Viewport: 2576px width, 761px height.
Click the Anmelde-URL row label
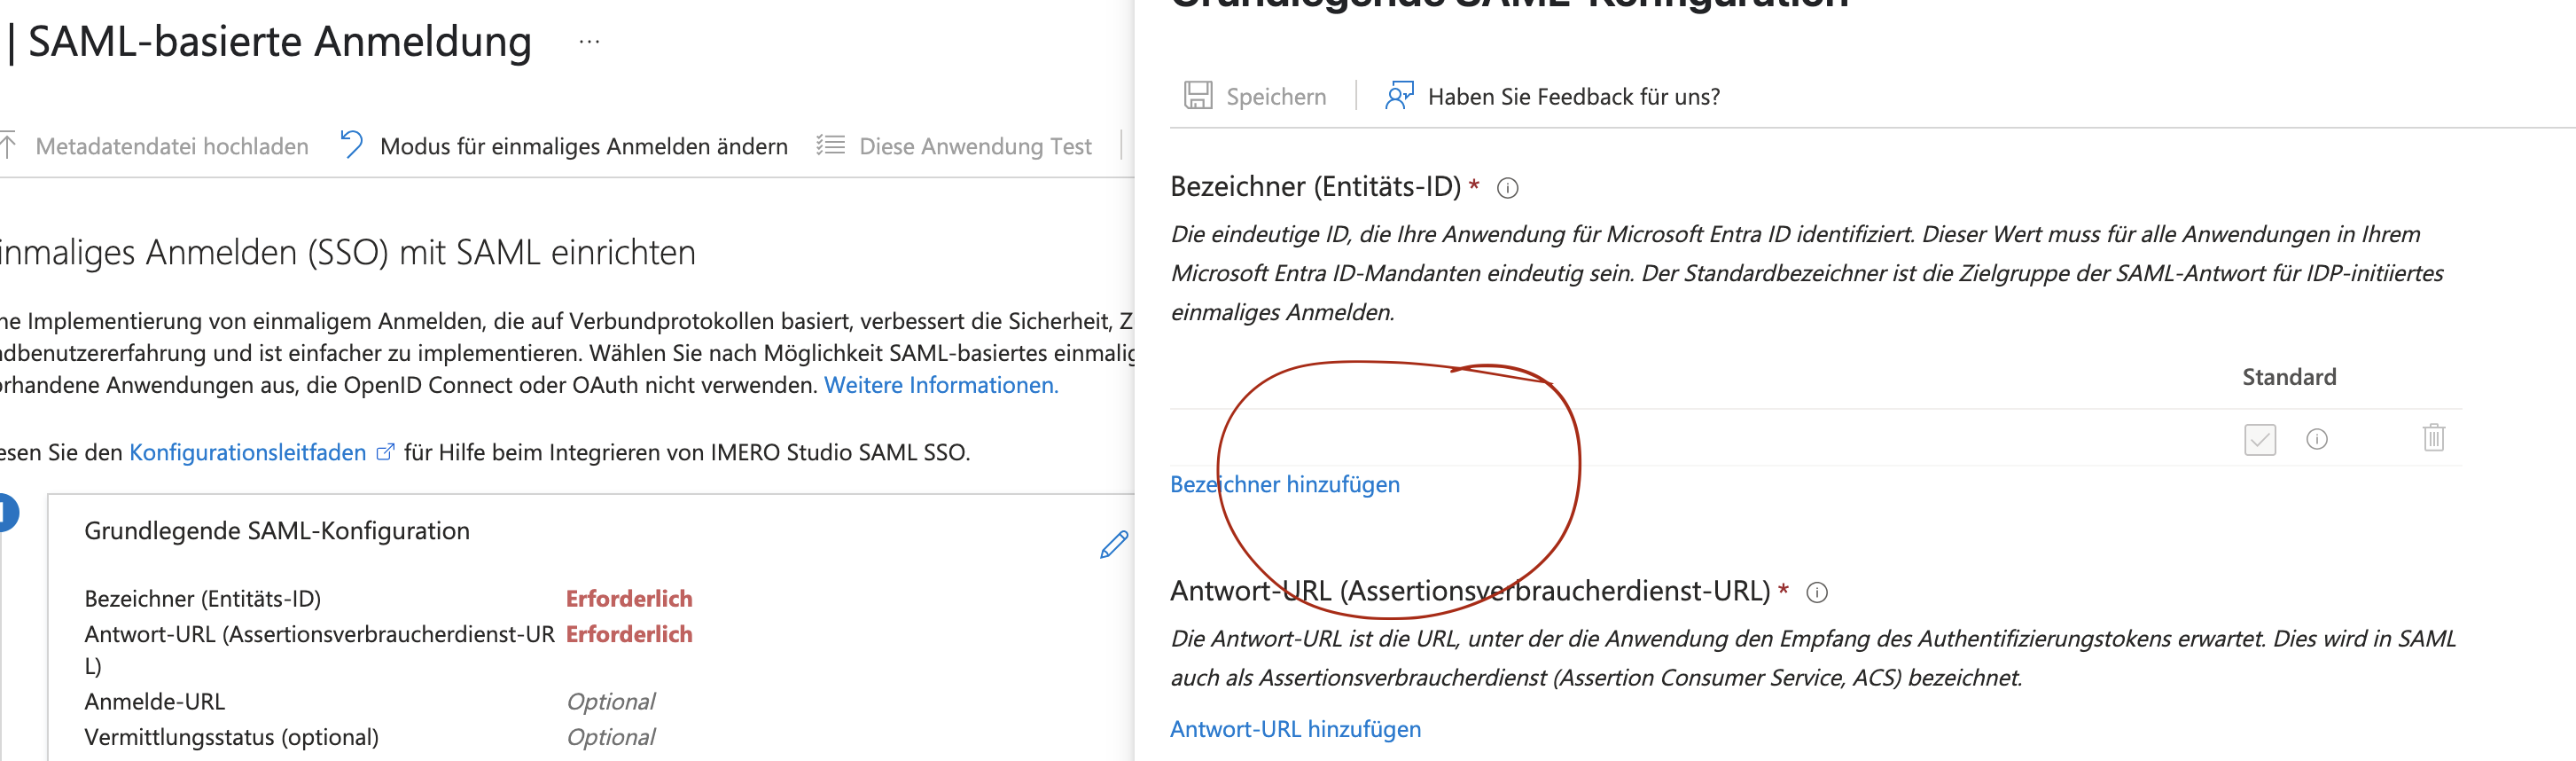point(155,702)
